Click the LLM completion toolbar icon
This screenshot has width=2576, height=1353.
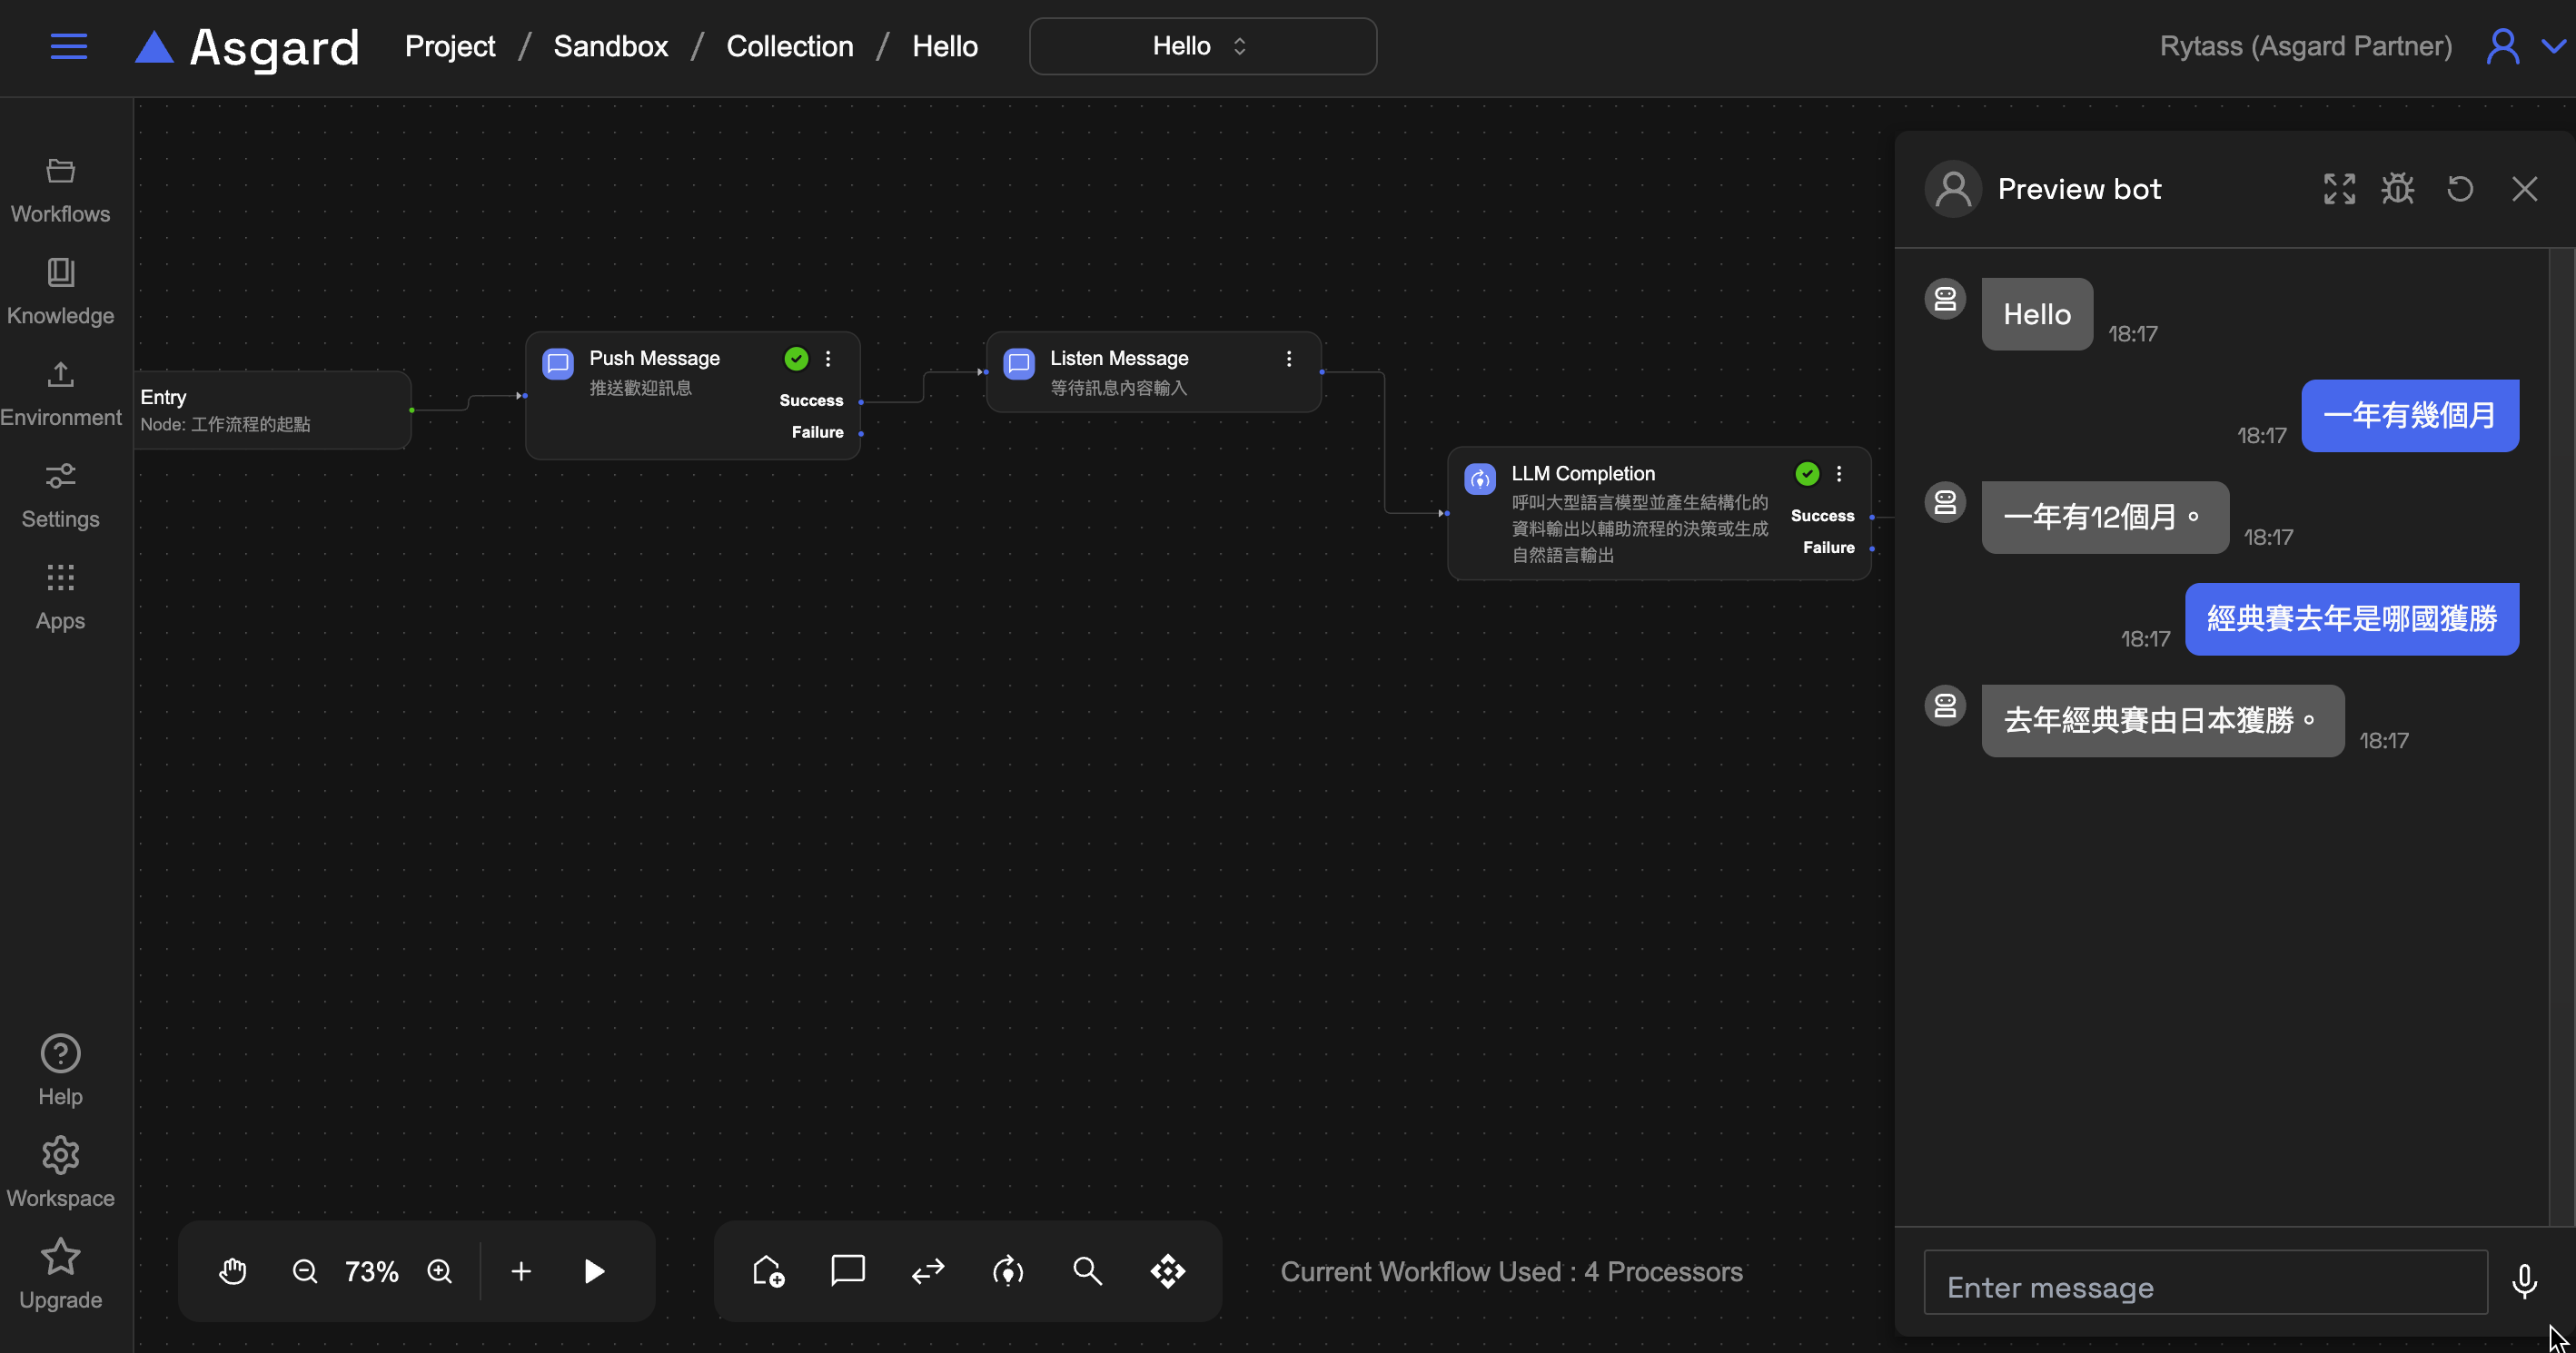click(1007, 1271)
